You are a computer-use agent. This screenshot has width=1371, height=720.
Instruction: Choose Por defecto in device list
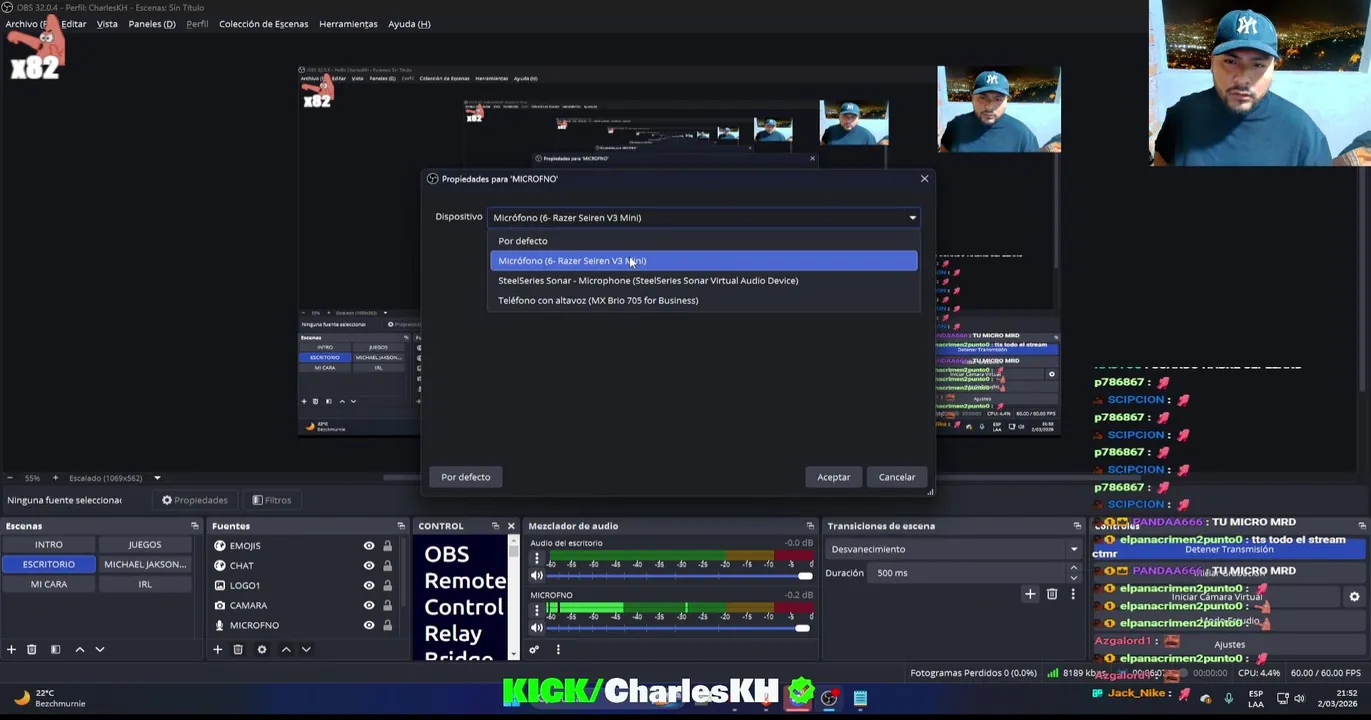point(703,241)
